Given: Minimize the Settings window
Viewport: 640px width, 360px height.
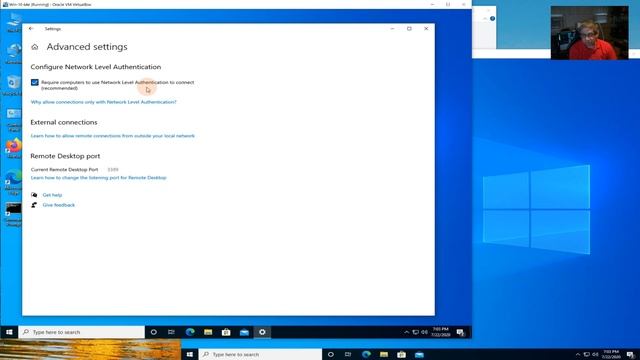Looking at the screenshot, I should [x=392, y=29].
